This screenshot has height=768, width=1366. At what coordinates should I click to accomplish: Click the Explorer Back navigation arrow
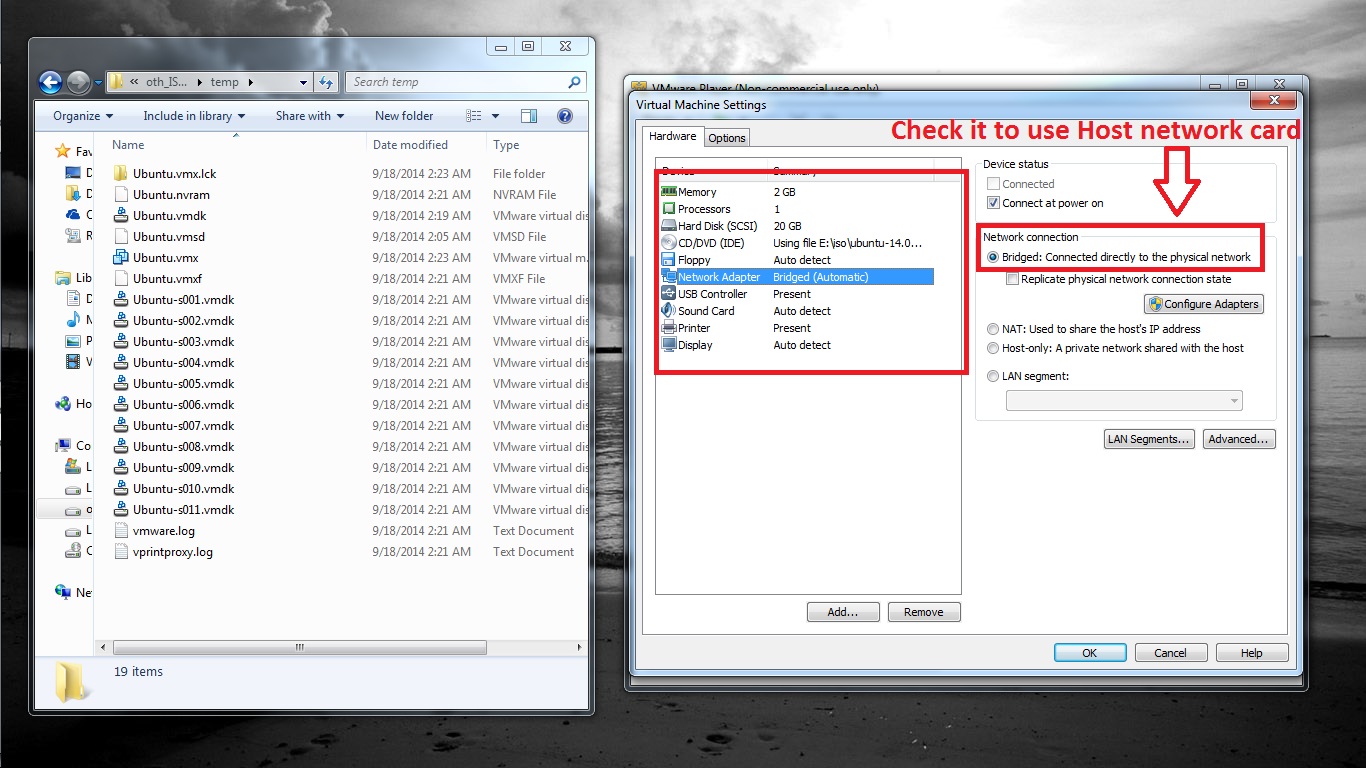pyautogui.click(x=51, y=82)
